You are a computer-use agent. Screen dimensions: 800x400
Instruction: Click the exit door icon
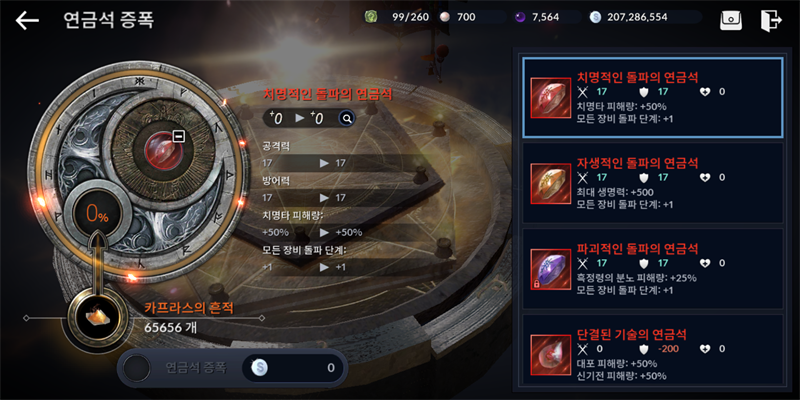click(x=770, y=21)
